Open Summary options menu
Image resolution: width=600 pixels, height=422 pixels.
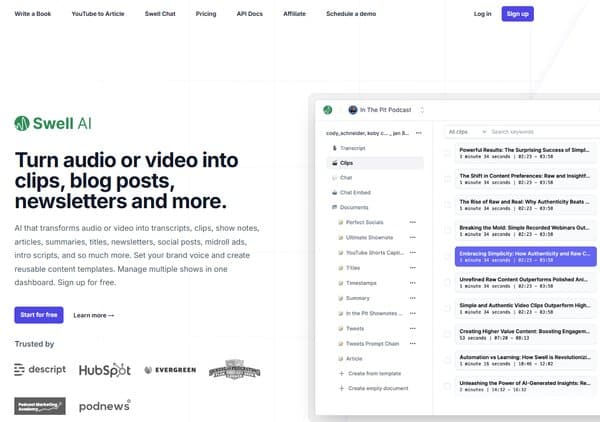412,298
